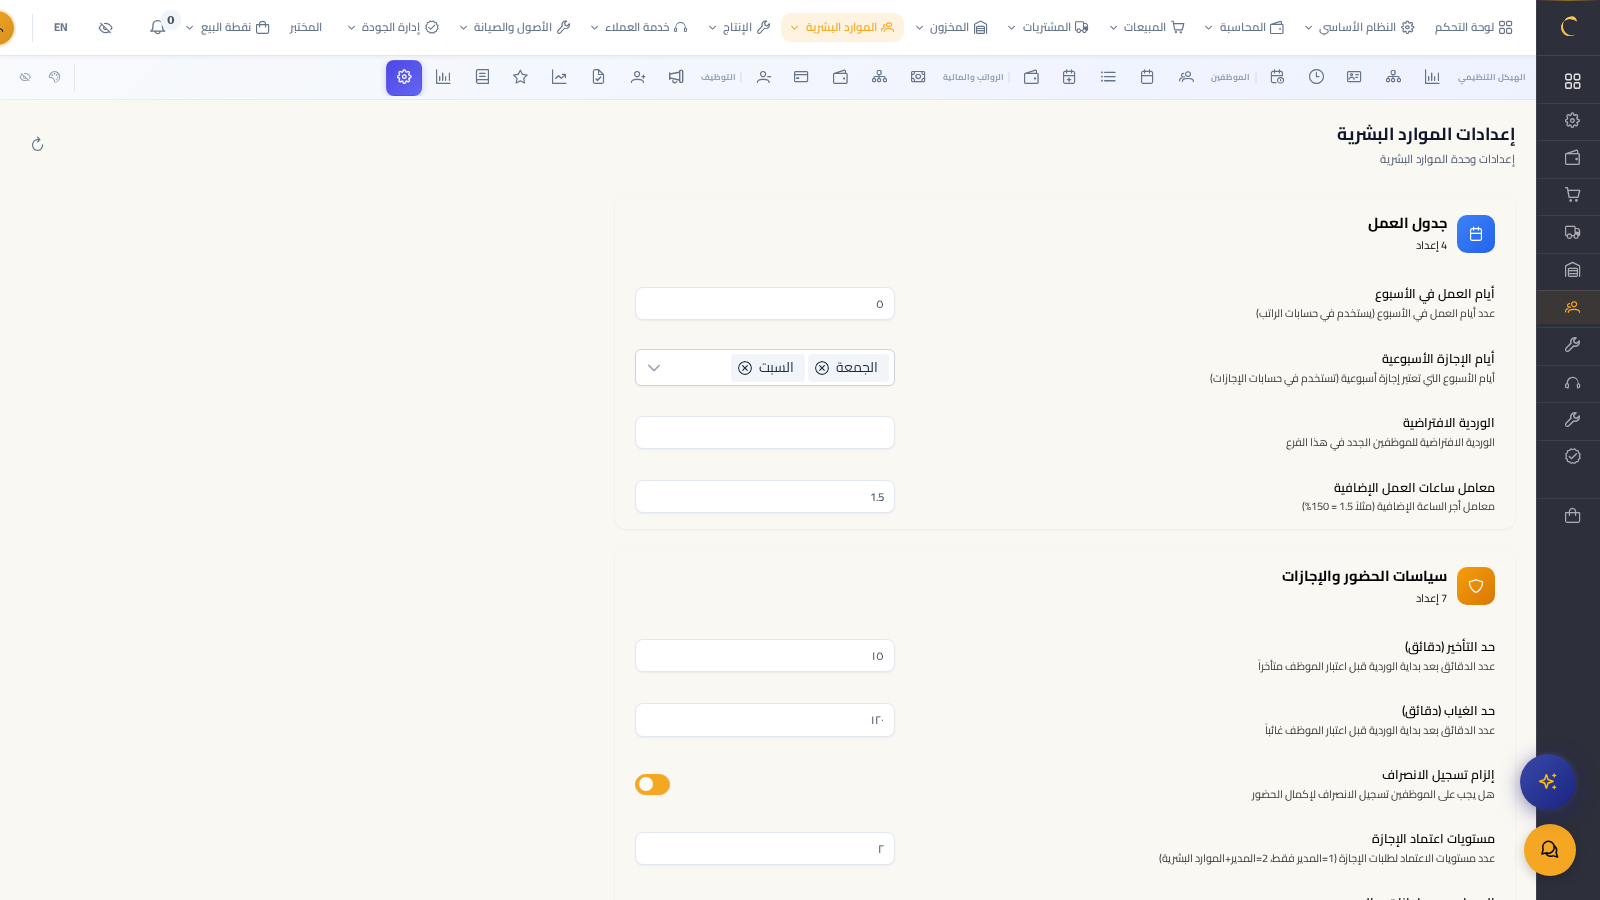This screenshot has height=900, width=1600.
Task: Open the المختبر menu item
Action: coord(305,27)
